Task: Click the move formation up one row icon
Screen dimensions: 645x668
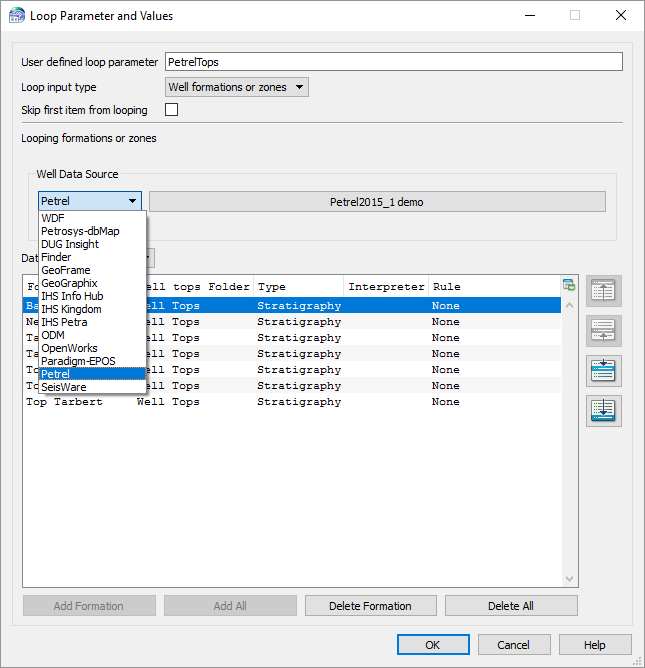Action: pyautogui.click(x=604, y=331)
